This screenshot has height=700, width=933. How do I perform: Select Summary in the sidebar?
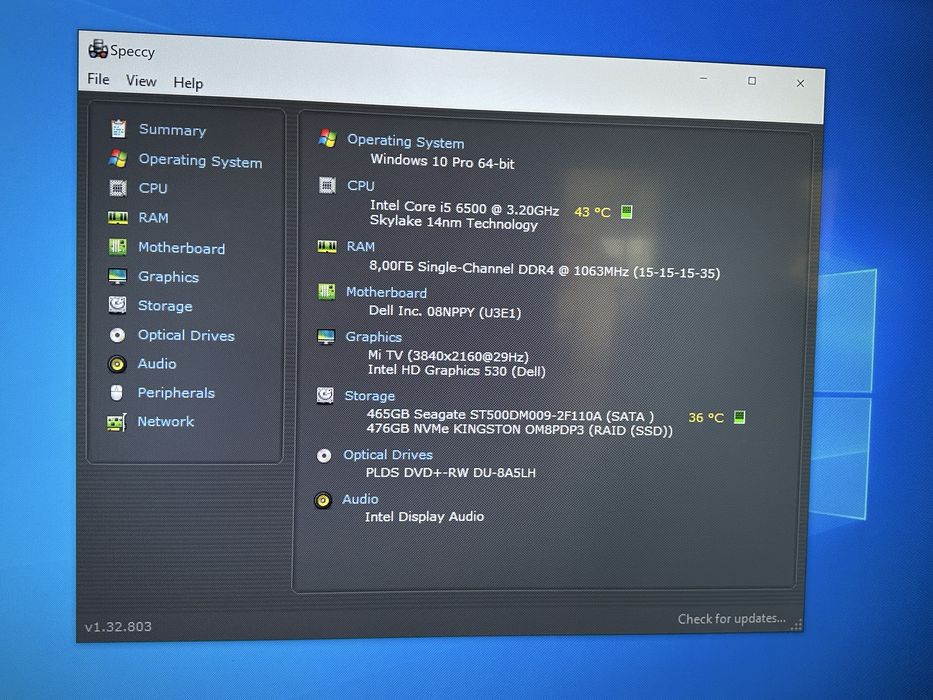(x=173, y=130)
